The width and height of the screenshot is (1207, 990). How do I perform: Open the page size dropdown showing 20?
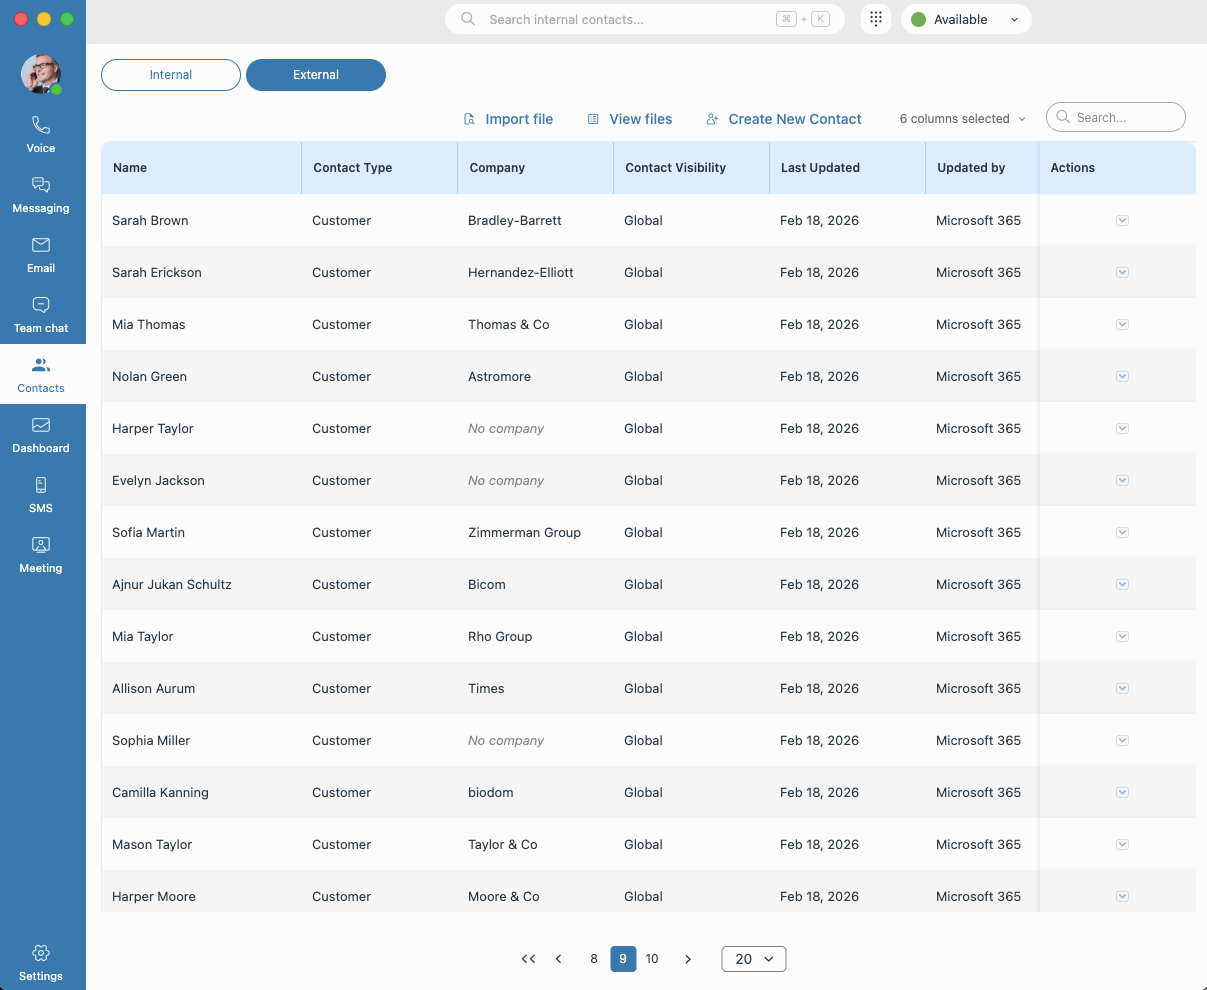[x=753, y=958]
